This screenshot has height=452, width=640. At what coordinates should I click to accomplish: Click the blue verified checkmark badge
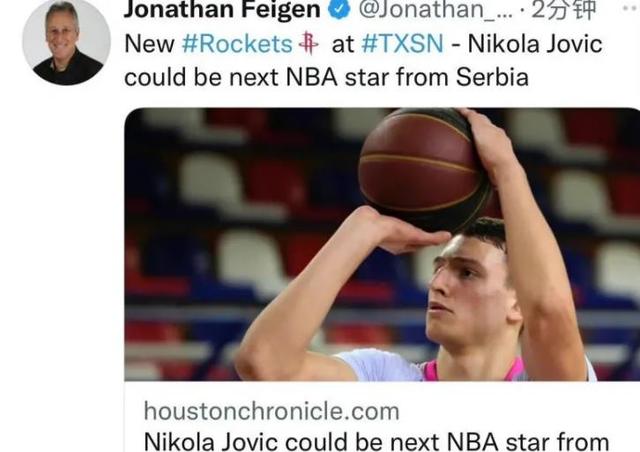tap(339, 8)
